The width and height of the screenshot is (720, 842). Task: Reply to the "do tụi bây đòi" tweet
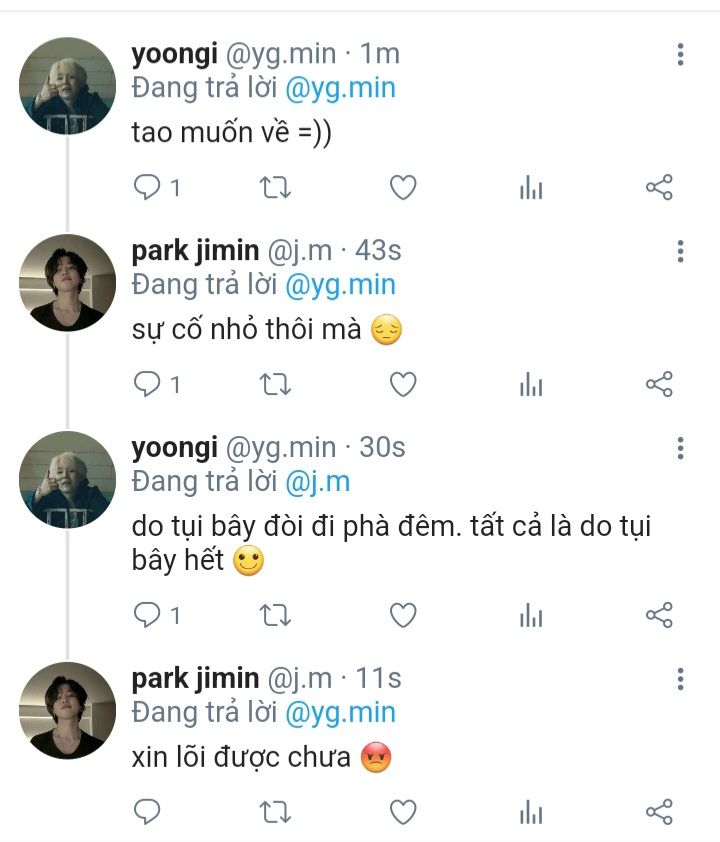[147, 615]
